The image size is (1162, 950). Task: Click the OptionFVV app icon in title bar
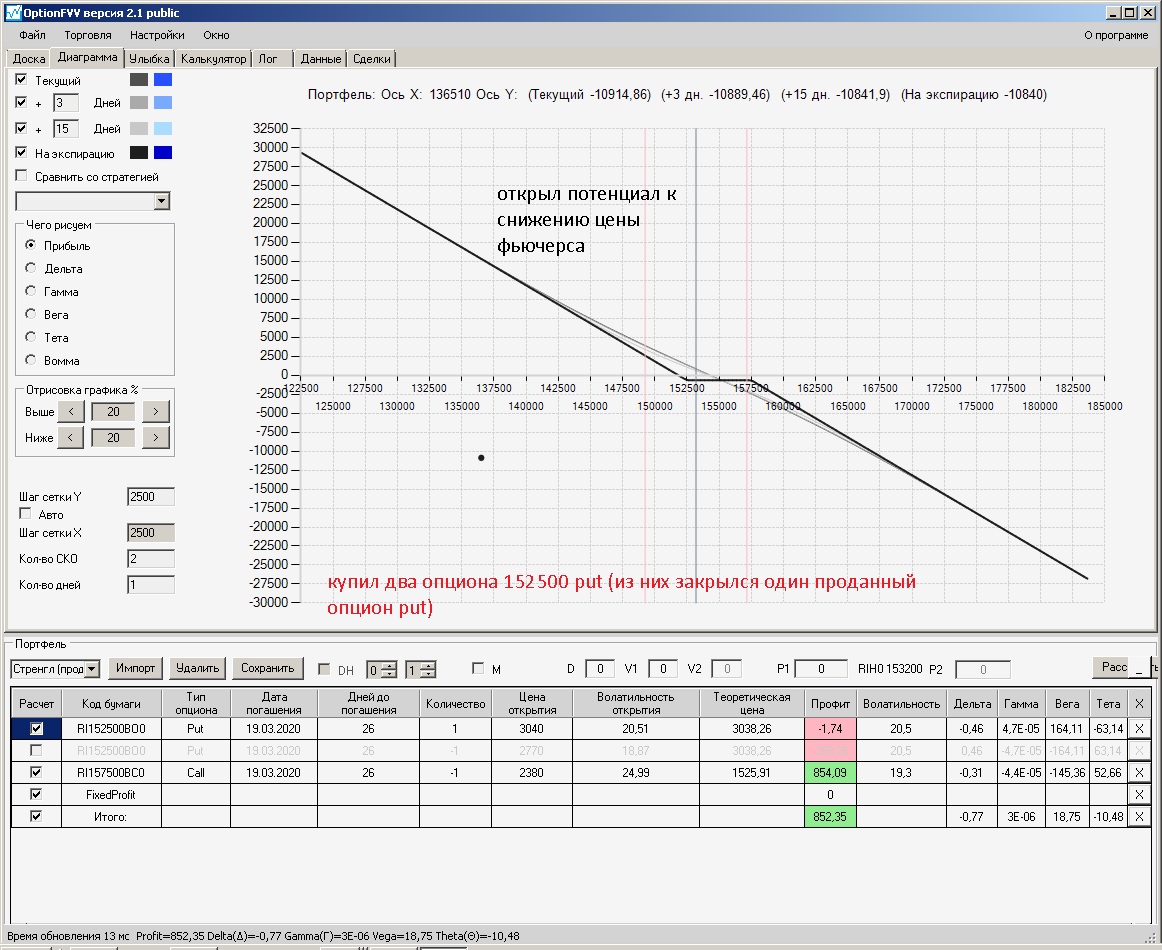(x=13, y=13)
